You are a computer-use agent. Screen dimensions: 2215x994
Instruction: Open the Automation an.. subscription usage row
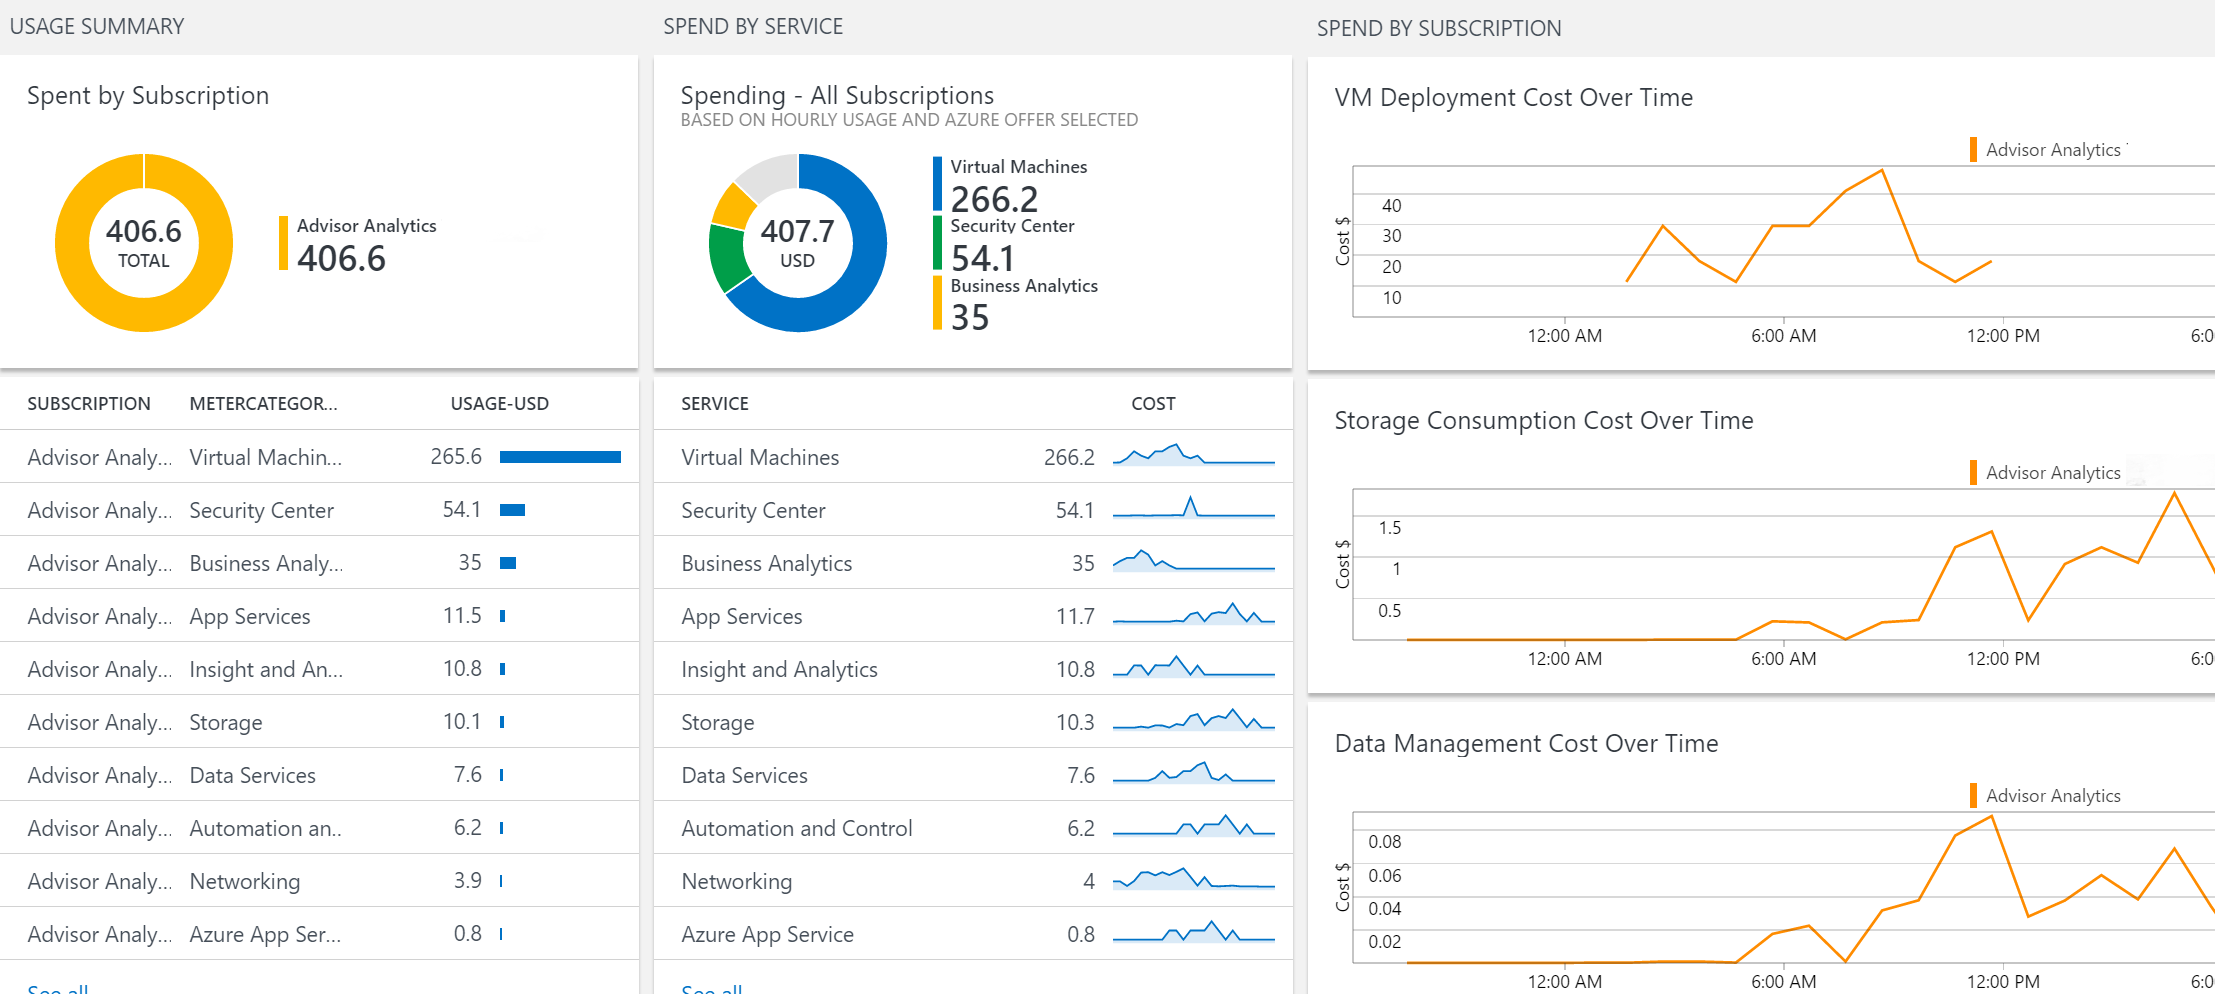tap(319, 828)
